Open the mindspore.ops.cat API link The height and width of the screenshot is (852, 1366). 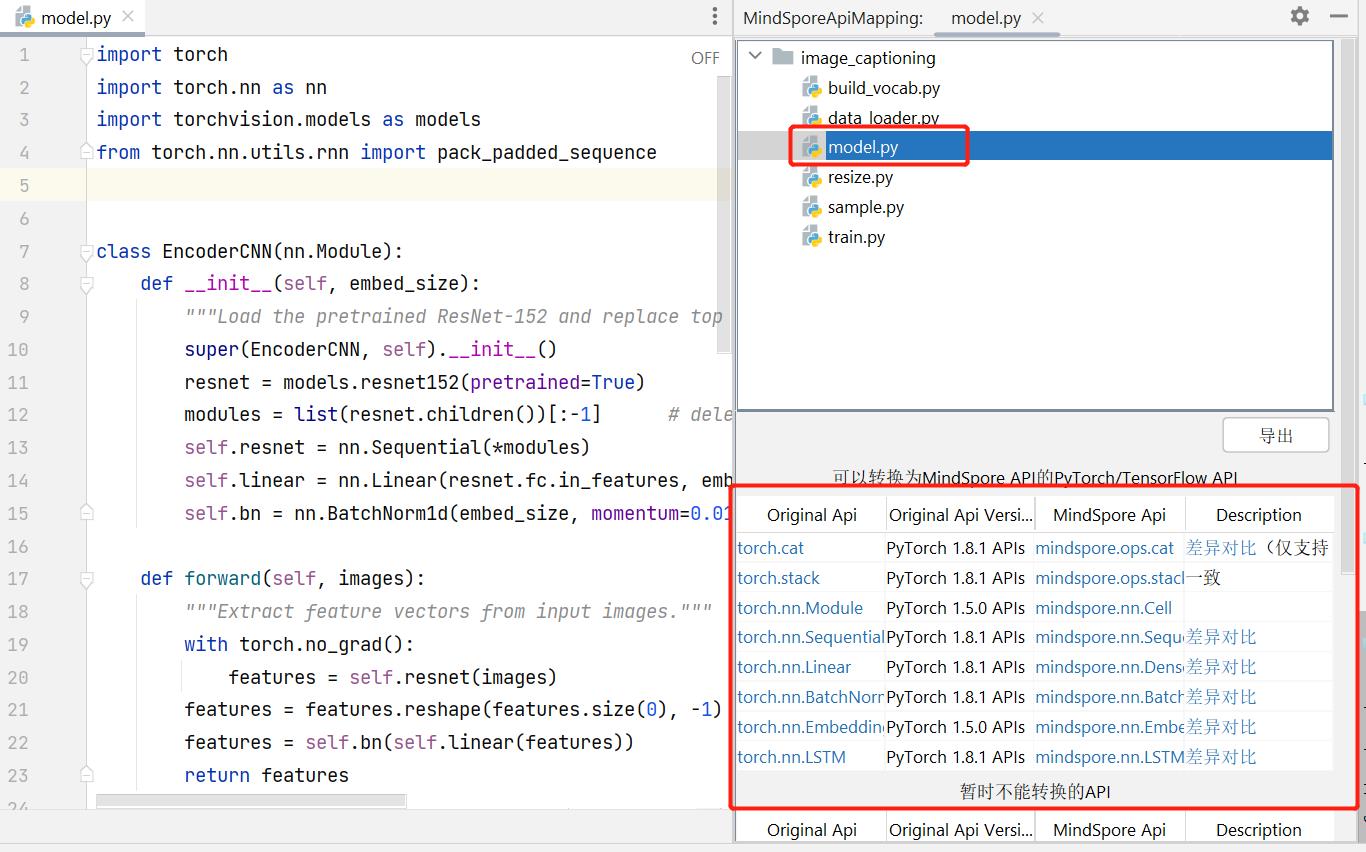1104,548
